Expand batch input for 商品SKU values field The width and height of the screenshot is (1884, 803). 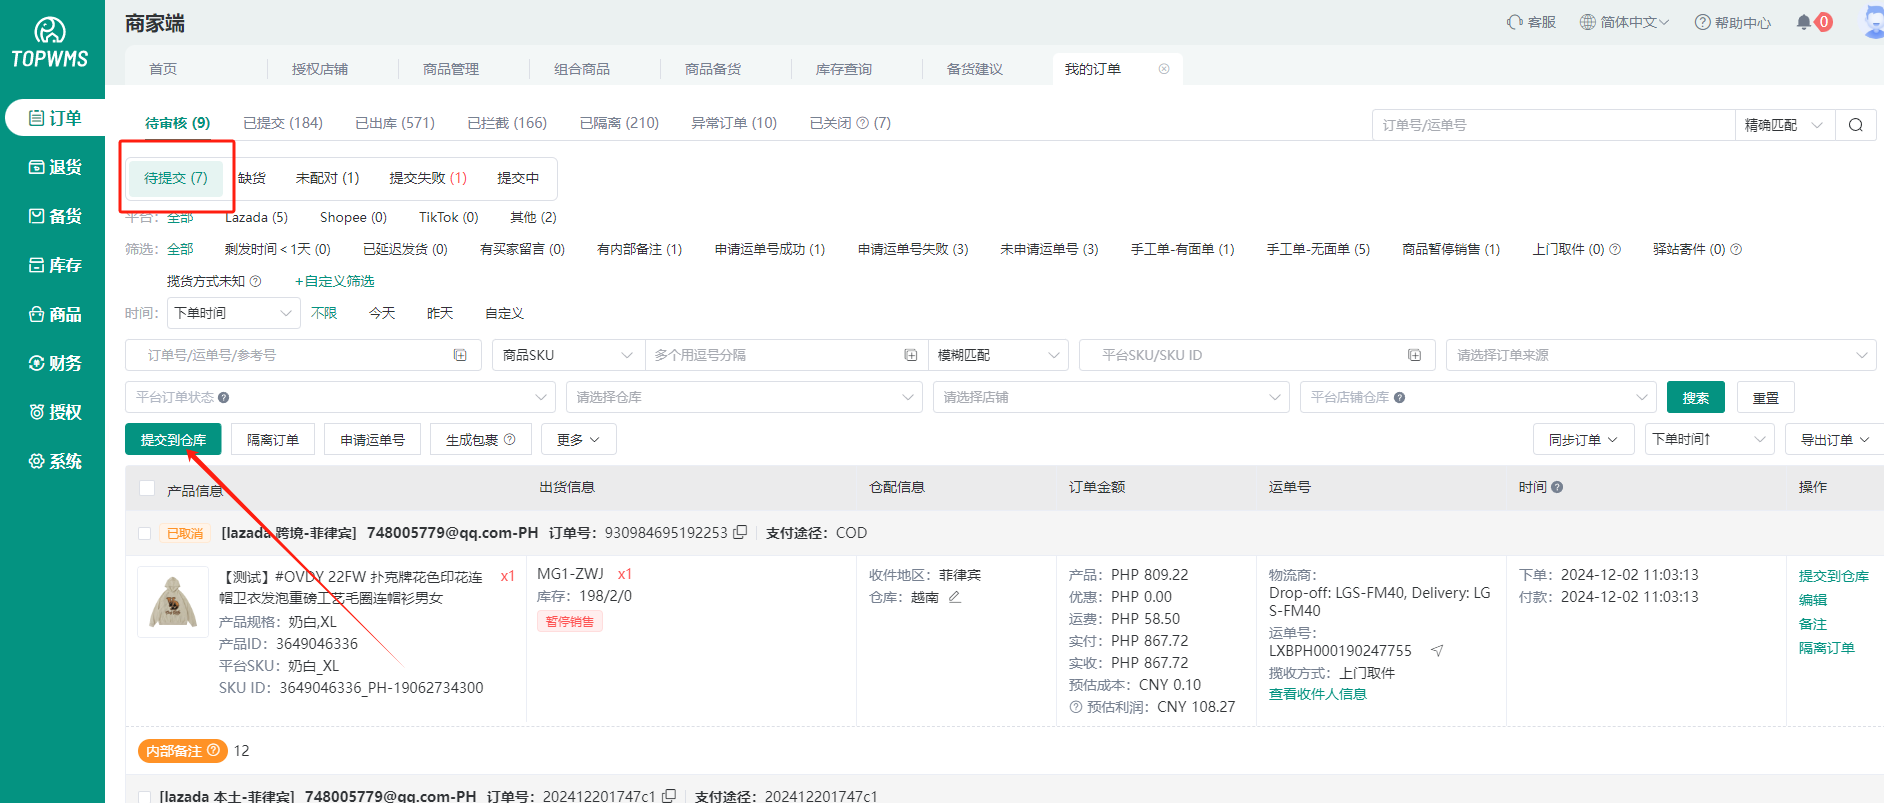point(911,355)
